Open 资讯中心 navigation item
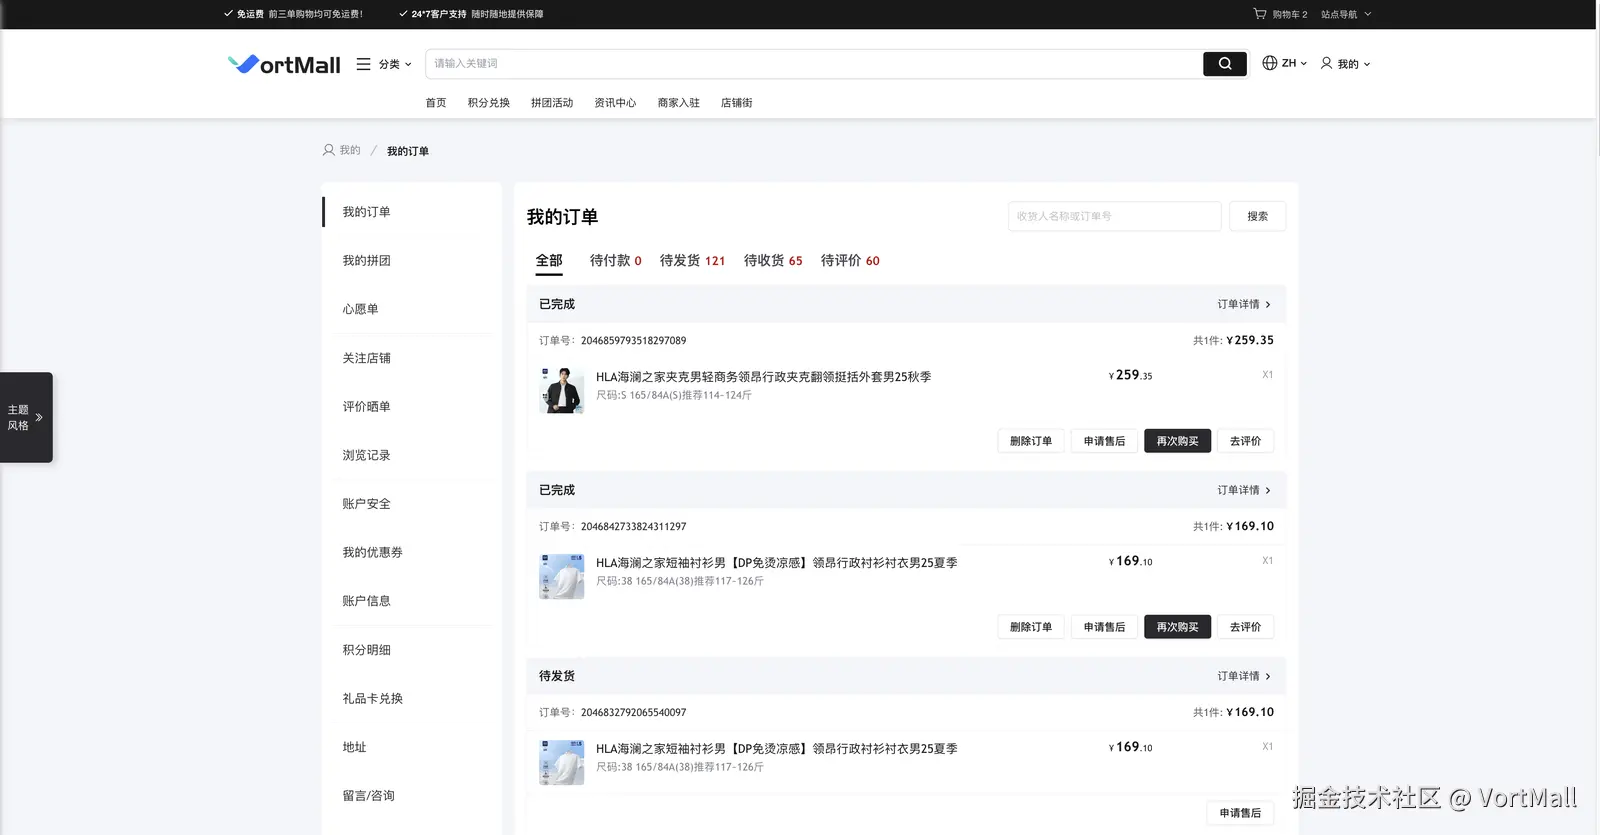1600x835 pixels. [x=615, y=103]
